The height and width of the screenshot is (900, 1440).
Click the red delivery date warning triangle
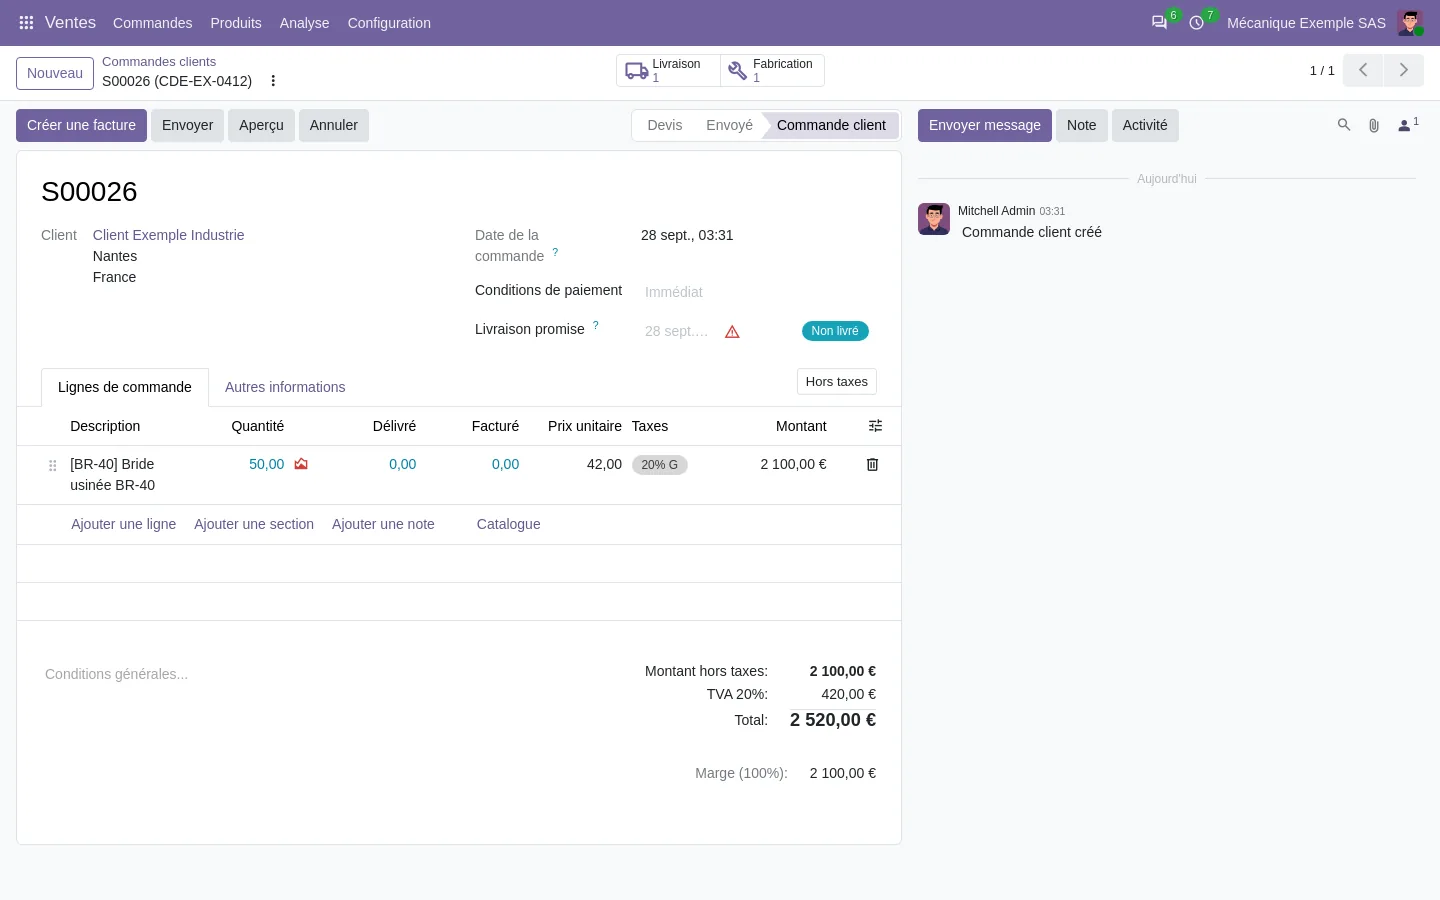[732, 332]
